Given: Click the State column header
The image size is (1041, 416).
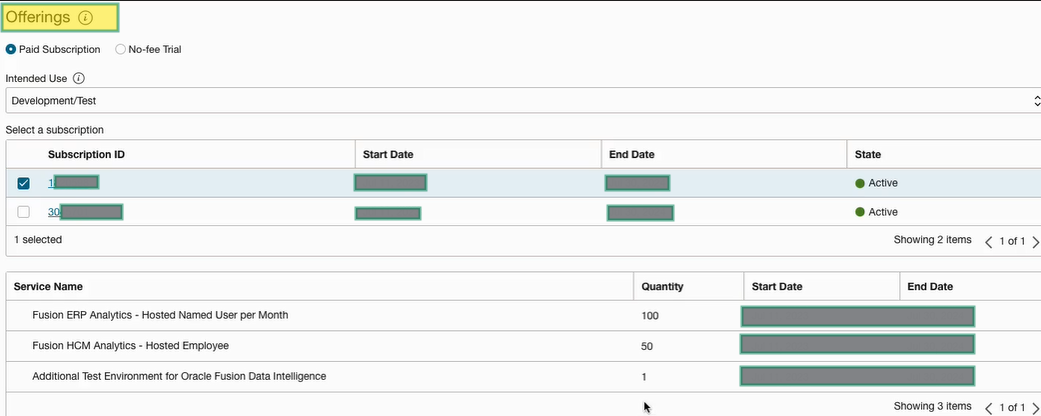Looking at the screenshot, I should point(867,154).
